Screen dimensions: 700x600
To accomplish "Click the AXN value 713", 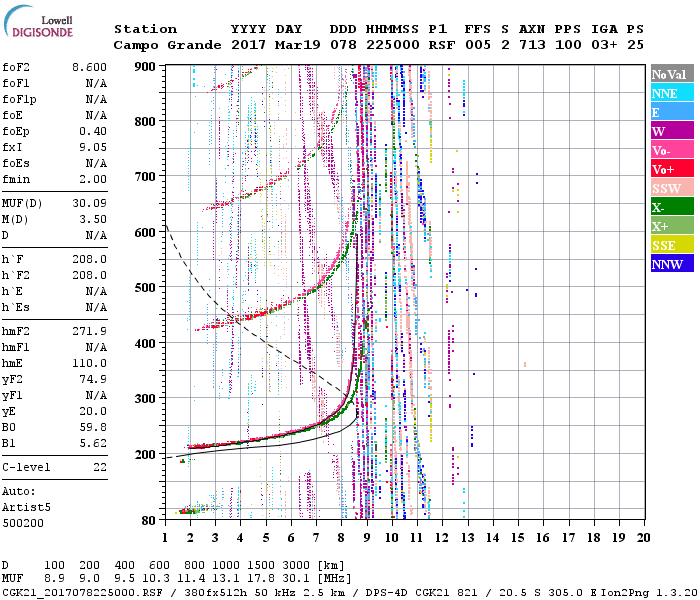I will 532,45.
